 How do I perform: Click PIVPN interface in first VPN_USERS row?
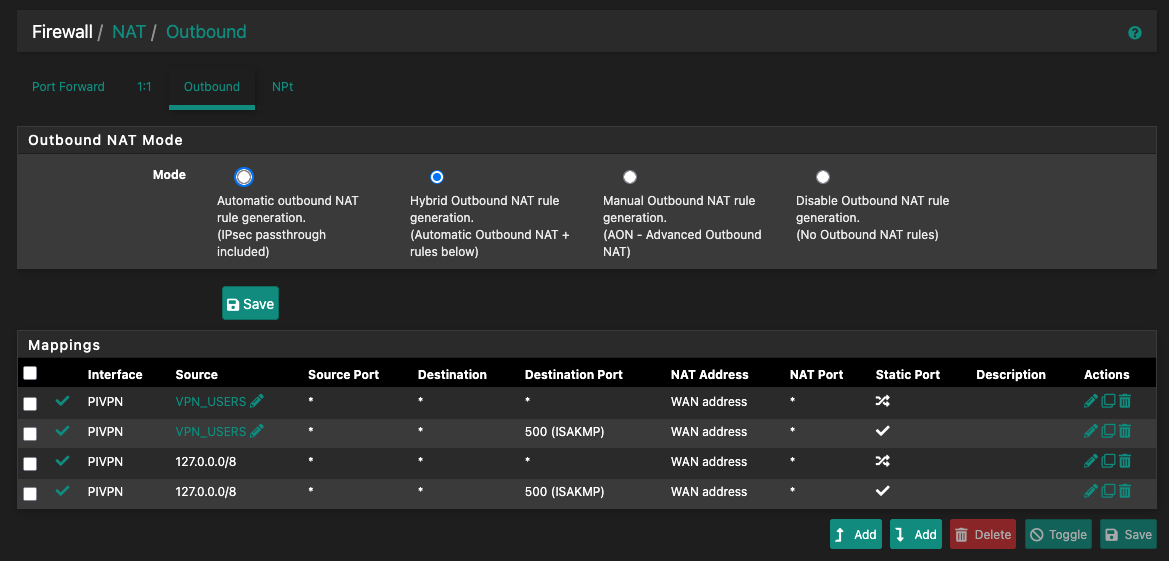click(105, 401)
